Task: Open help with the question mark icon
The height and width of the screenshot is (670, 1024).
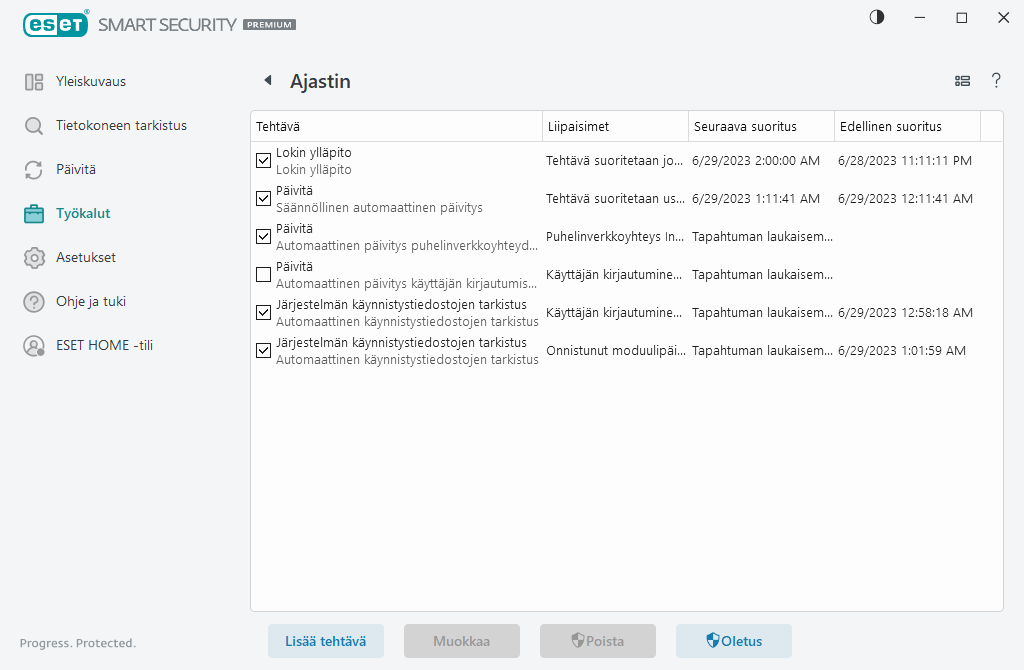Action: point(996,81)
